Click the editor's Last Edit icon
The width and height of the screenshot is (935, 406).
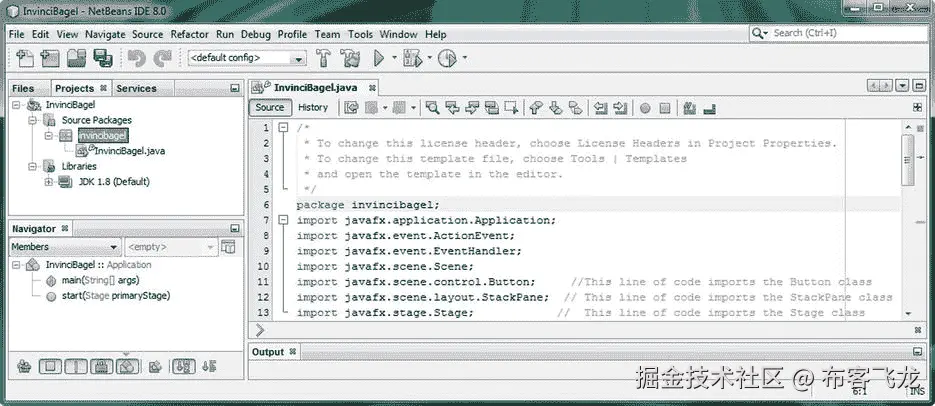[352, 108]
